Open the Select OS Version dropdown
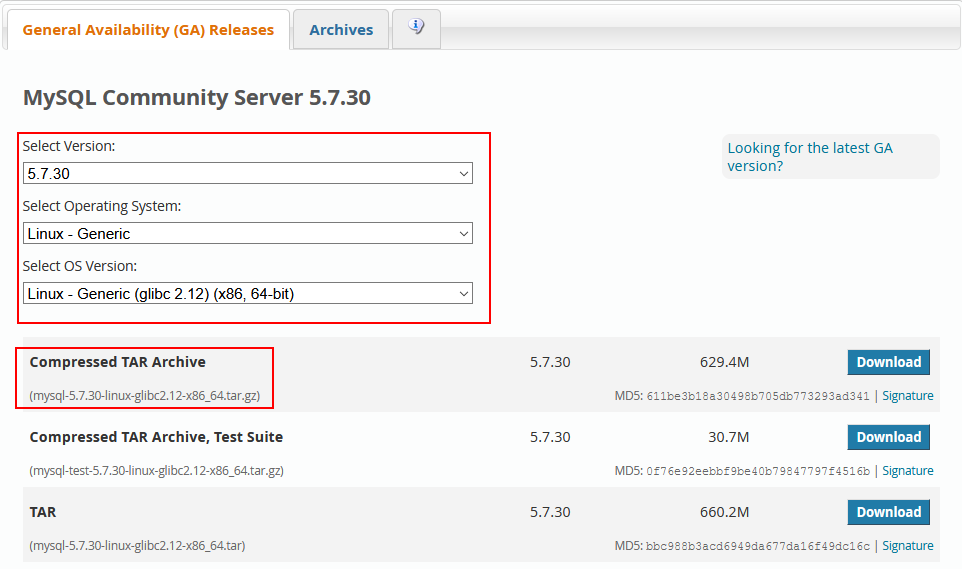Screen dimensions: 962x569 pos(248,293)
